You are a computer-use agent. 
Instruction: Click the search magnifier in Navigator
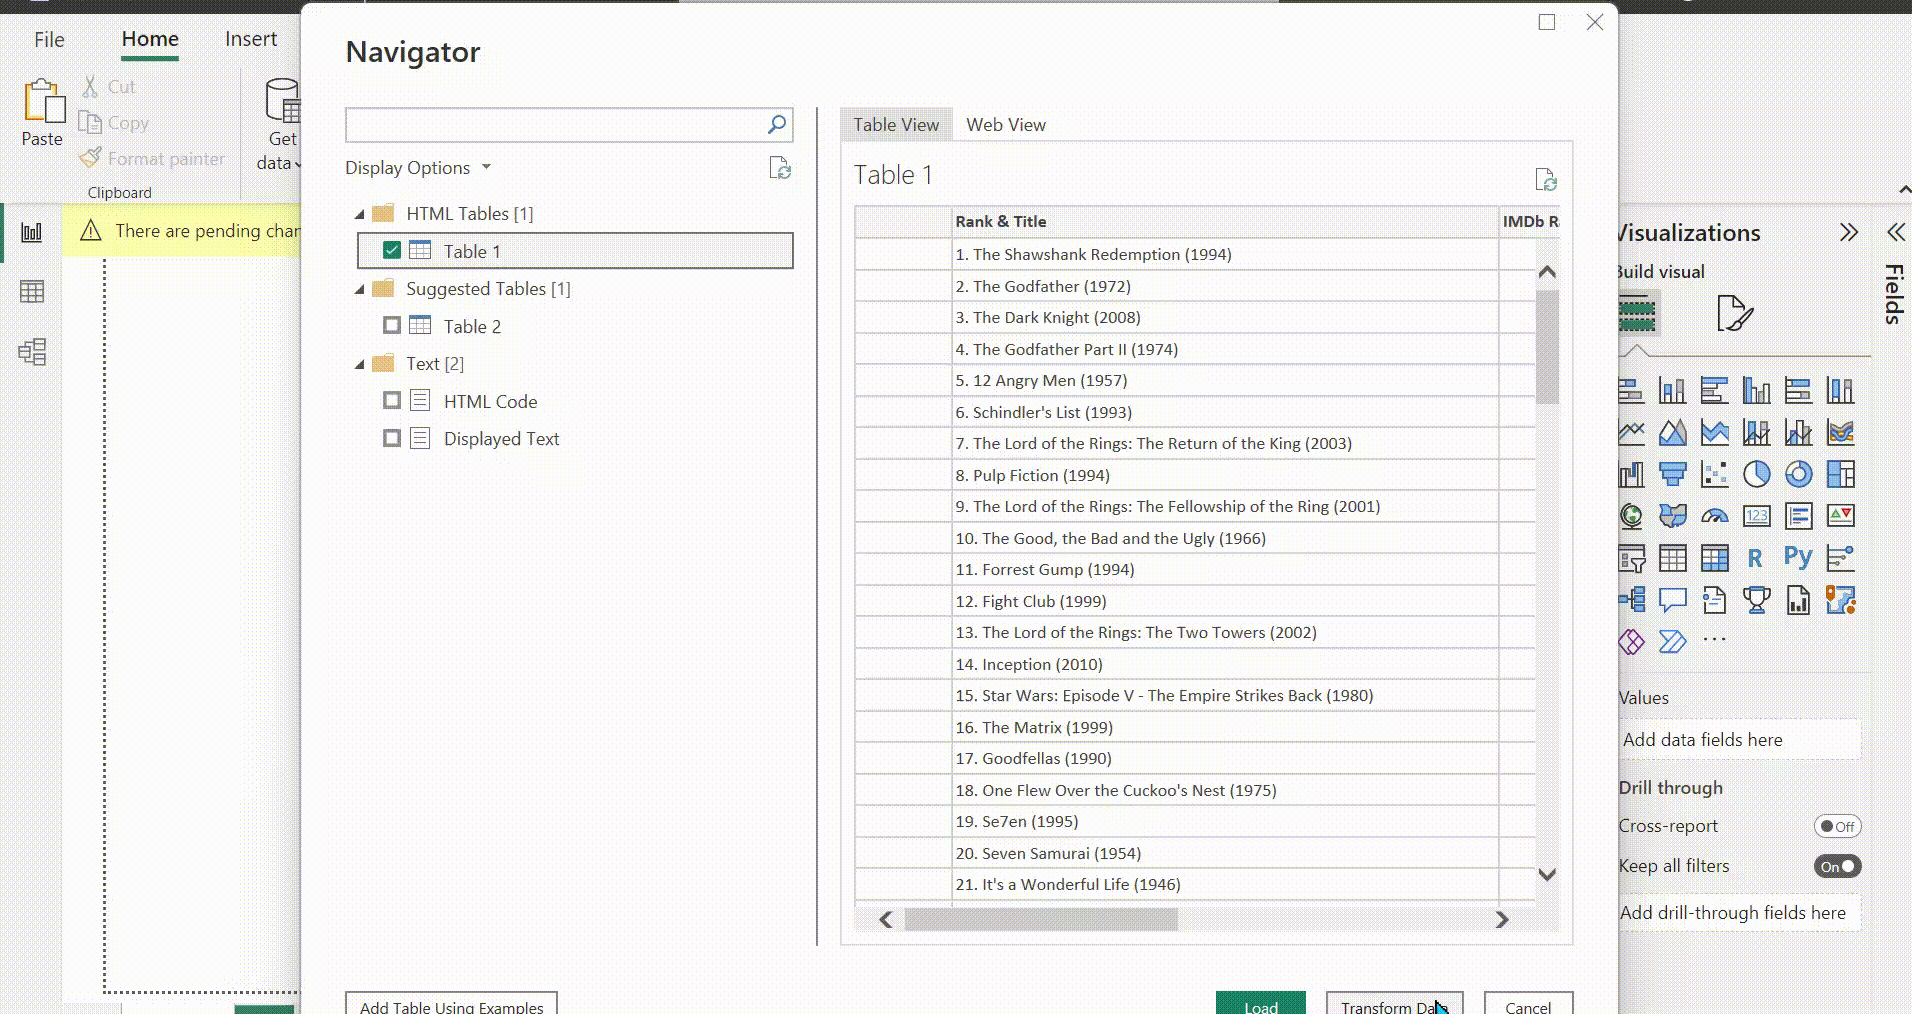click(x=777, y=124)
